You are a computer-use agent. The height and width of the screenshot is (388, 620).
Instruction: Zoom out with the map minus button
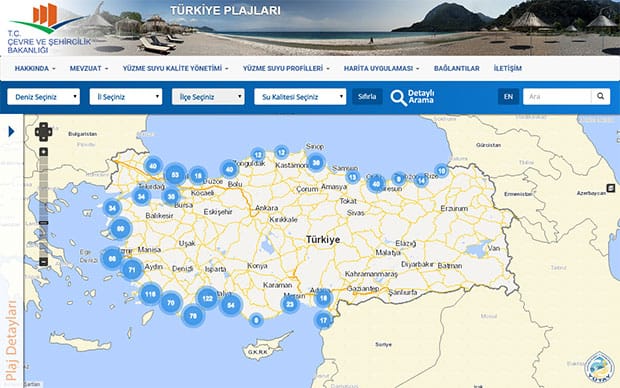pos(43,262)
